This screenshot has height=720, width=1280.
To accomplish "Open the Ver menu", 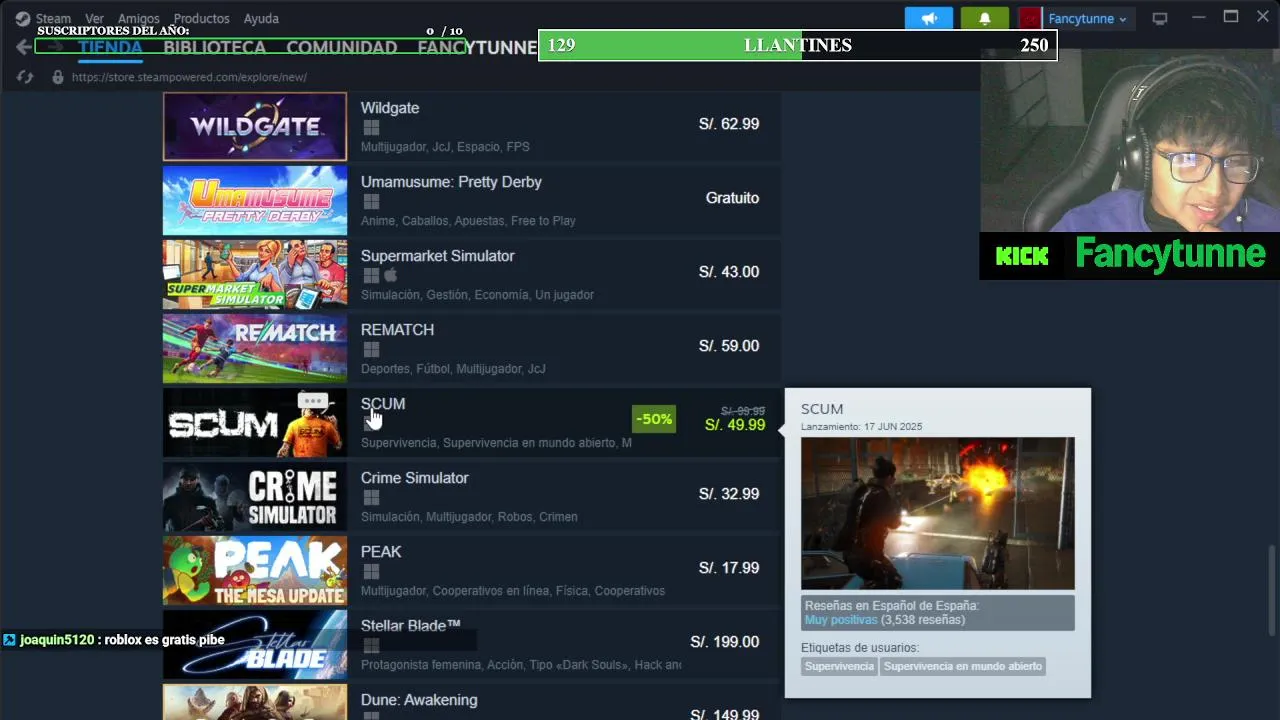I will click(x=94, y=19).
